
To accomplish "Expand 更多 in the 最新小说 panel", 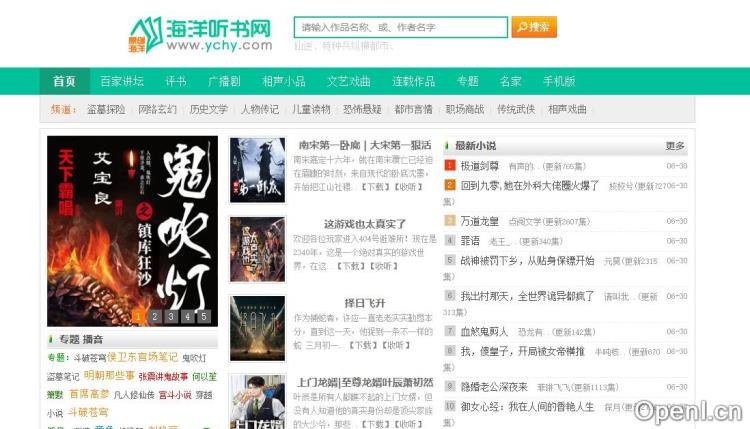I will click(x=675, y=146).
